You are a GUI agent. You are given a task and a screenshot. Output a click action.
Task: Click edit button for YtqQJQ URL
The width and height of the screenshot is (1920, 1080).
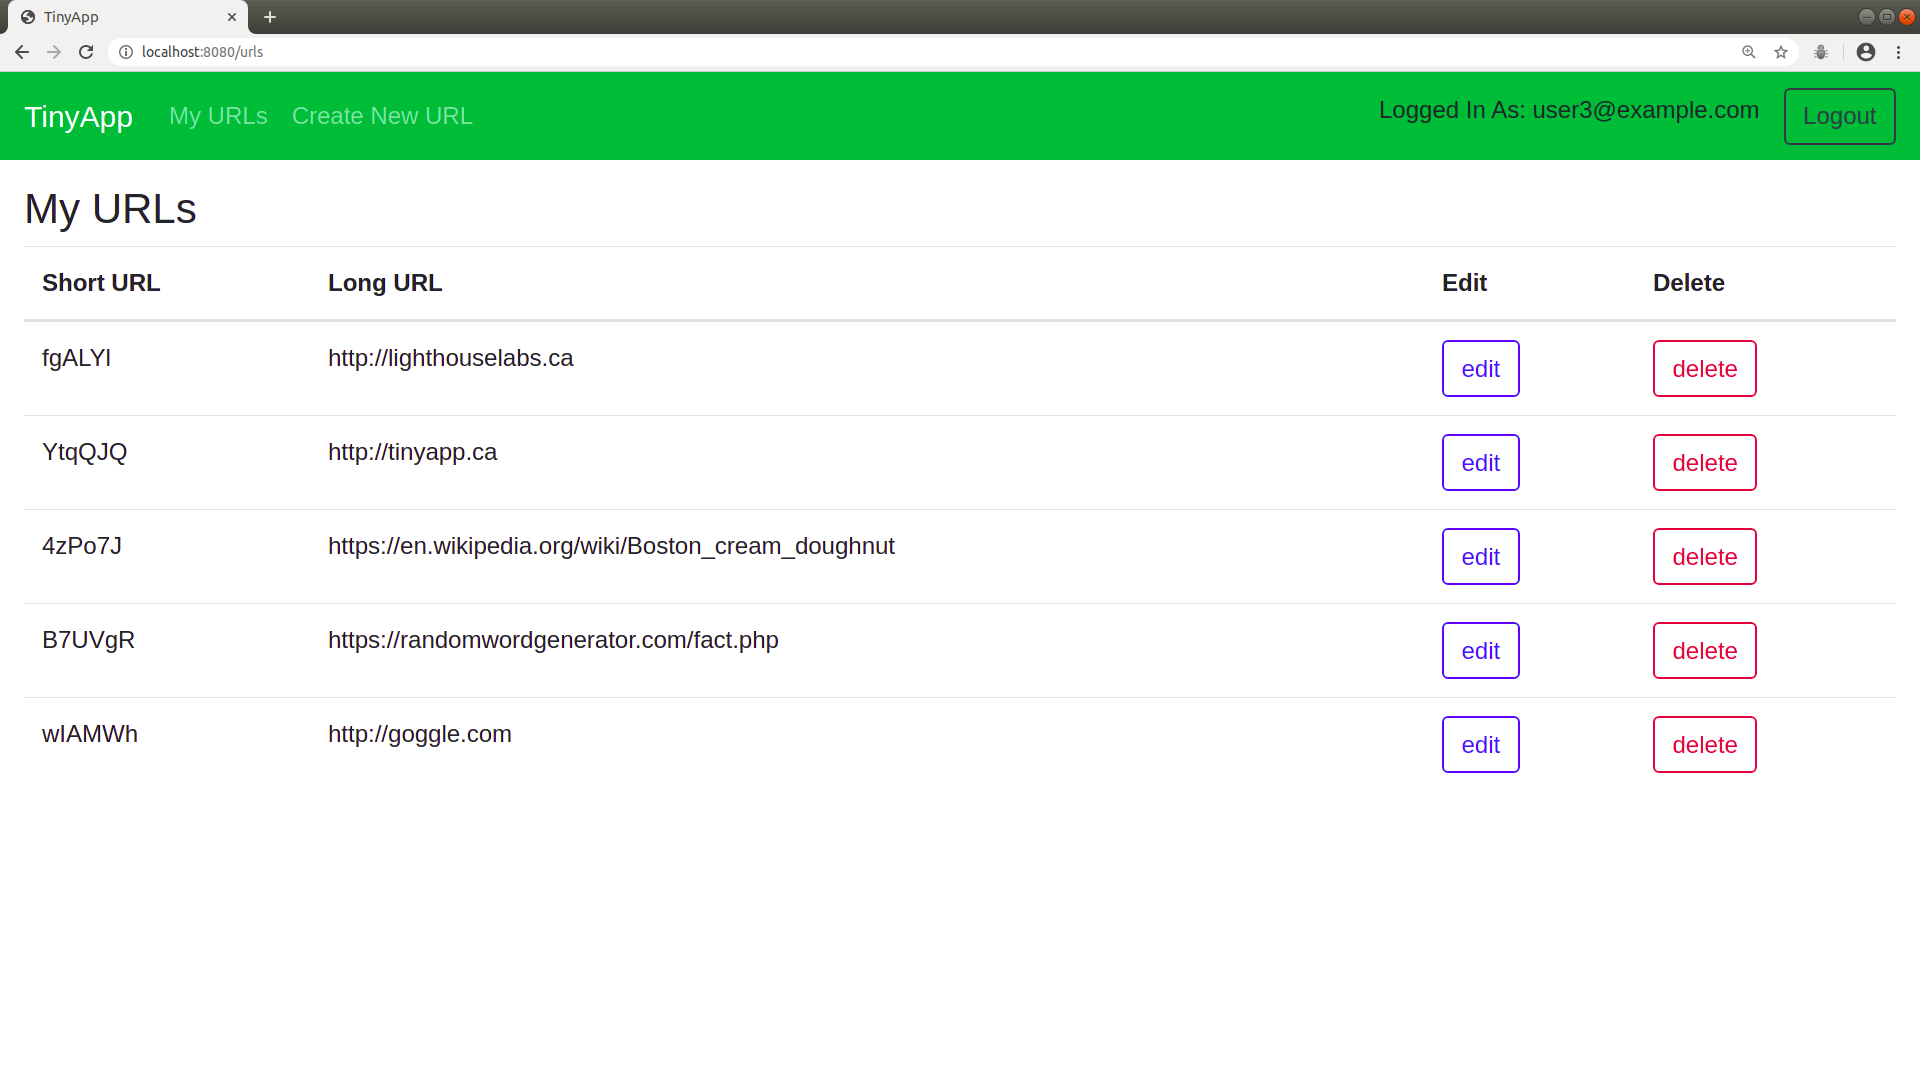(1480, 462)
